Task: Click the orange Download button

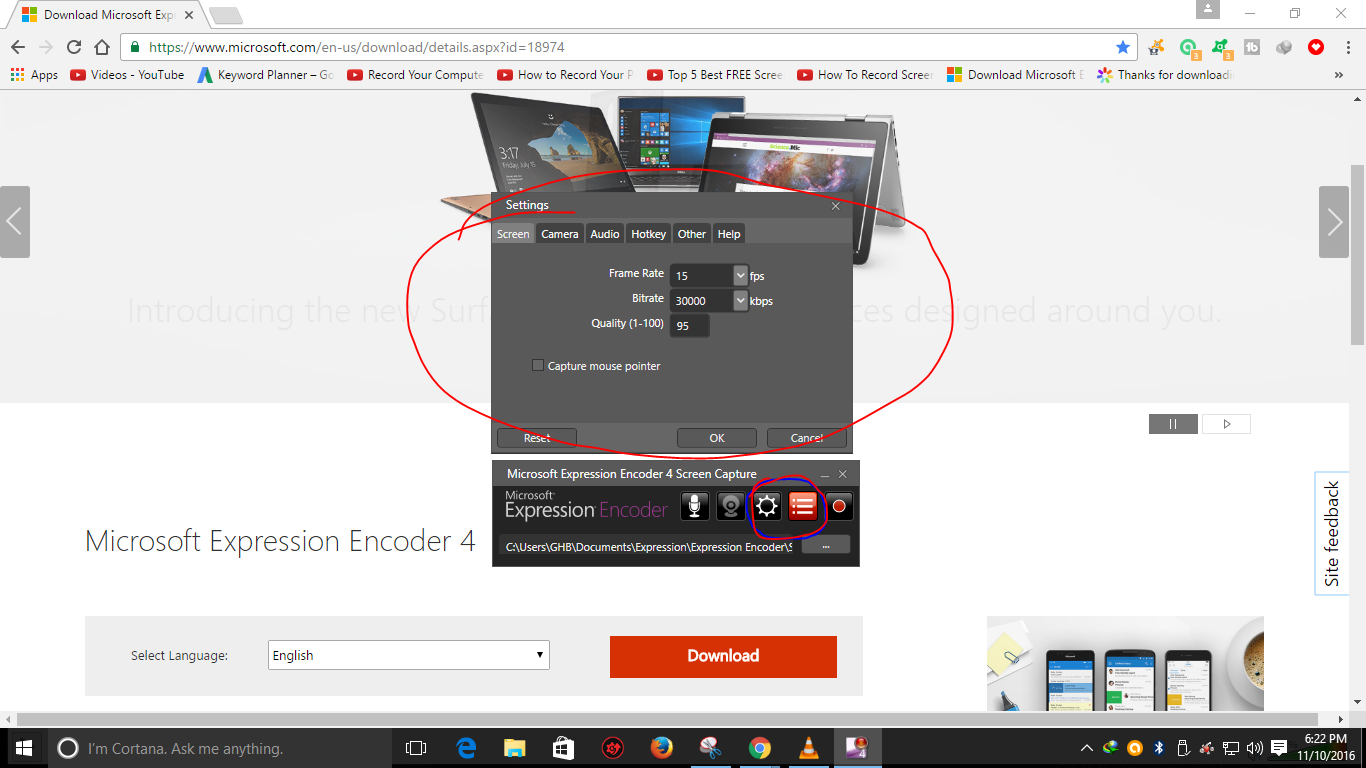Action: pos(723,656)
